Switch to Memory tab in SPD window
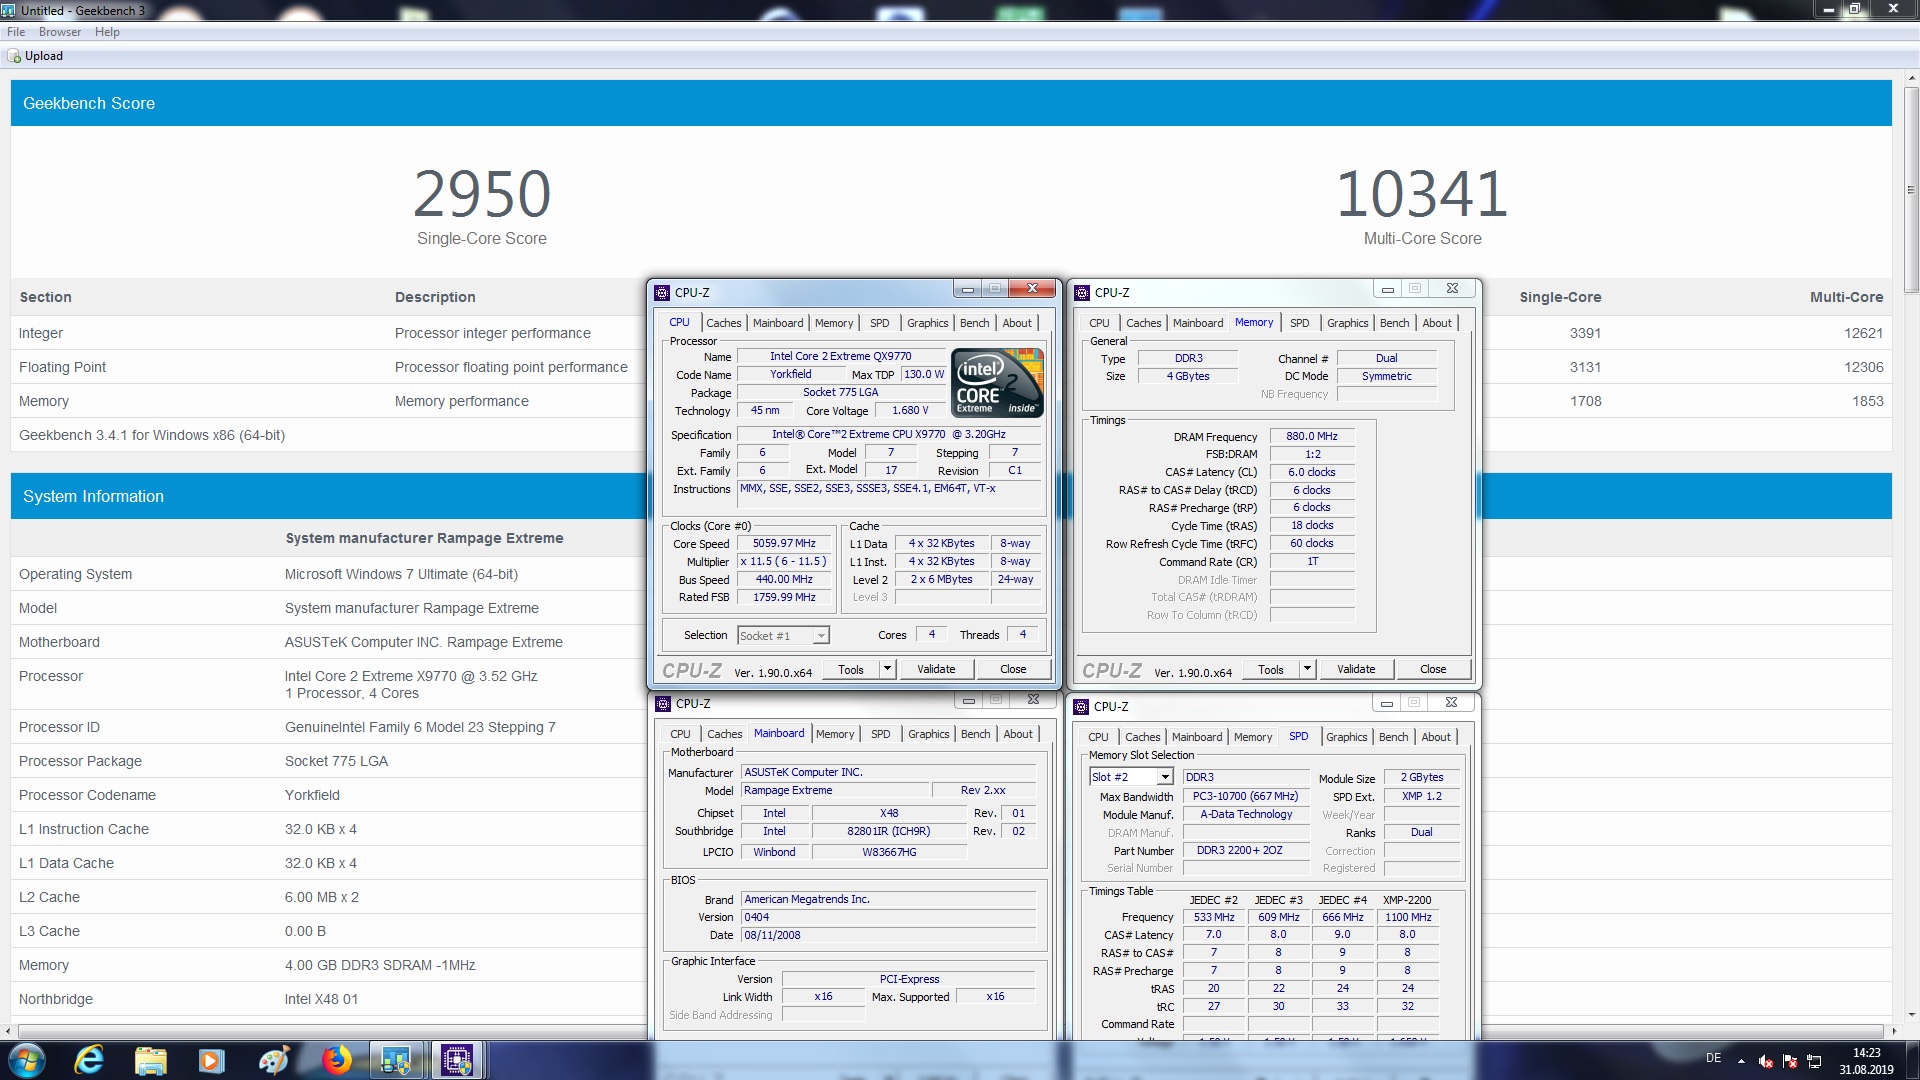The image size is (1920, 1080). click(x=1252, y=737)
